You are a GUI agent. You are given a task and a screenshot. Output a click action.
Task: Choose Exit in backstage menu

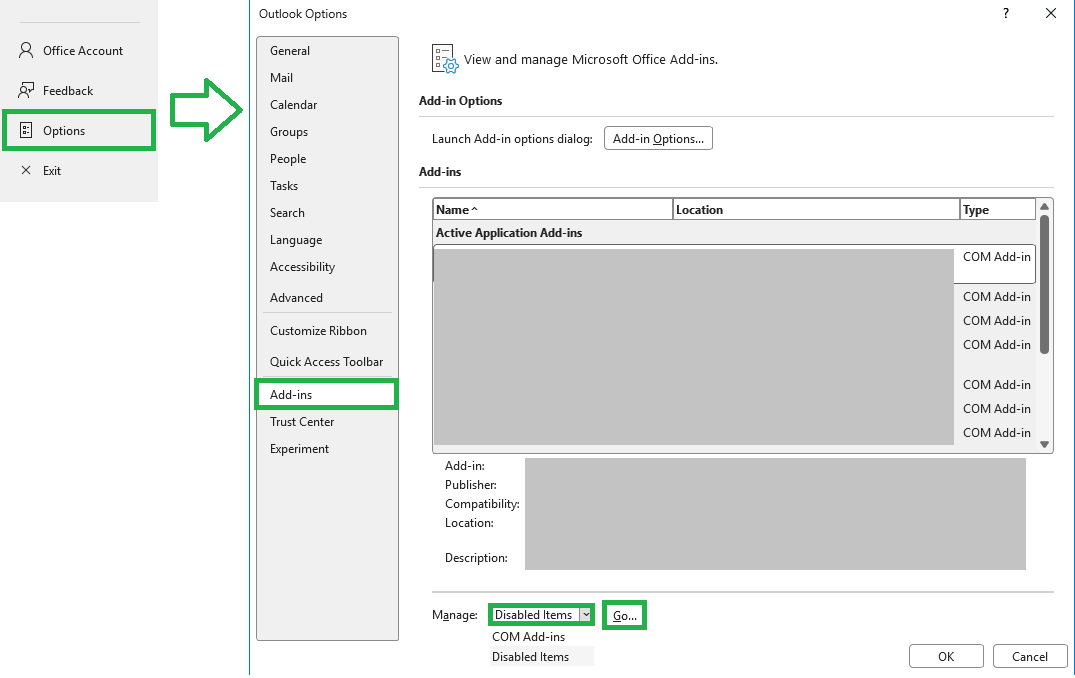click(x=79, y=171)
